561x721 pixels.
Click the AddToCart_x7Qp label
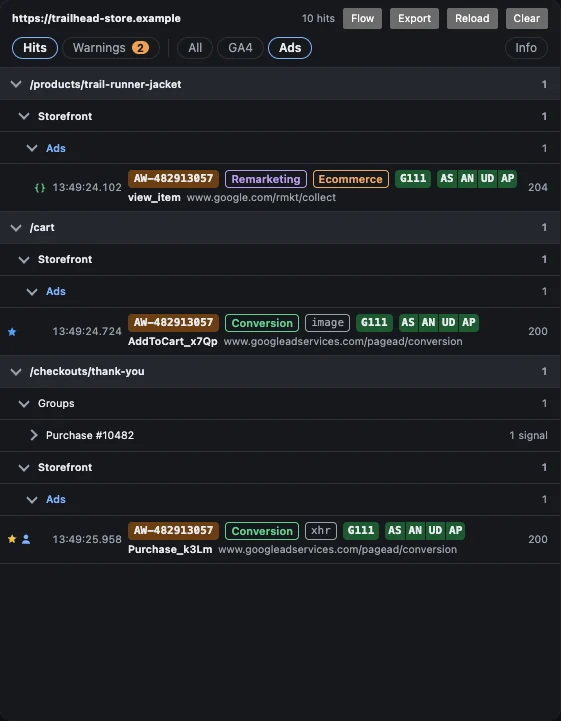[173, 342]
